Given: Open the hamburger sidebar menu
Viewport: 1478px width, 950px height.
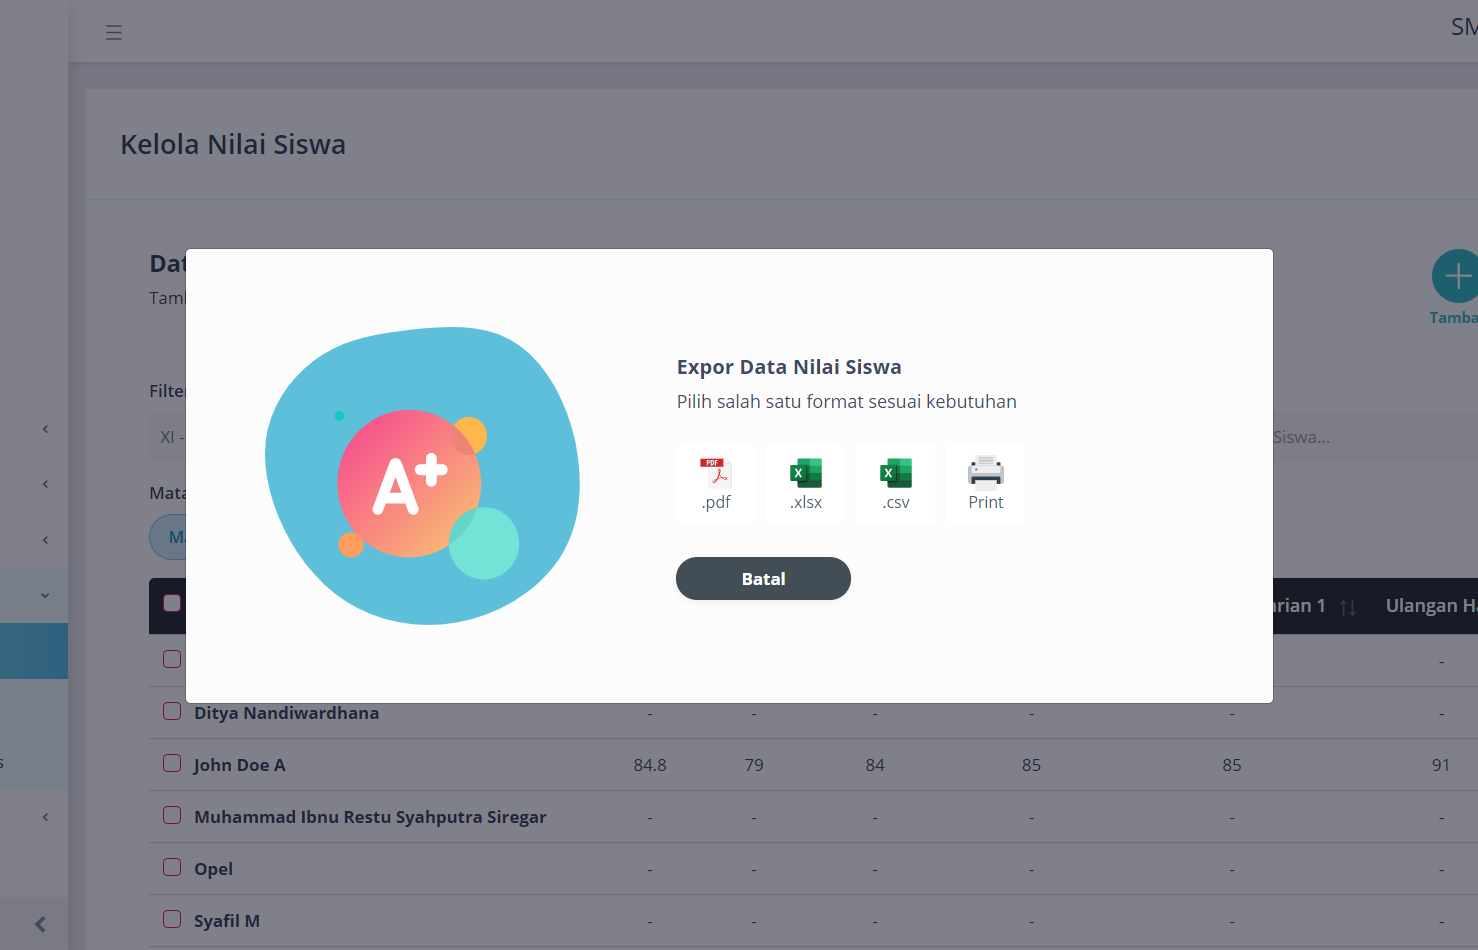Looking at the screenshot, I should 114,33.
